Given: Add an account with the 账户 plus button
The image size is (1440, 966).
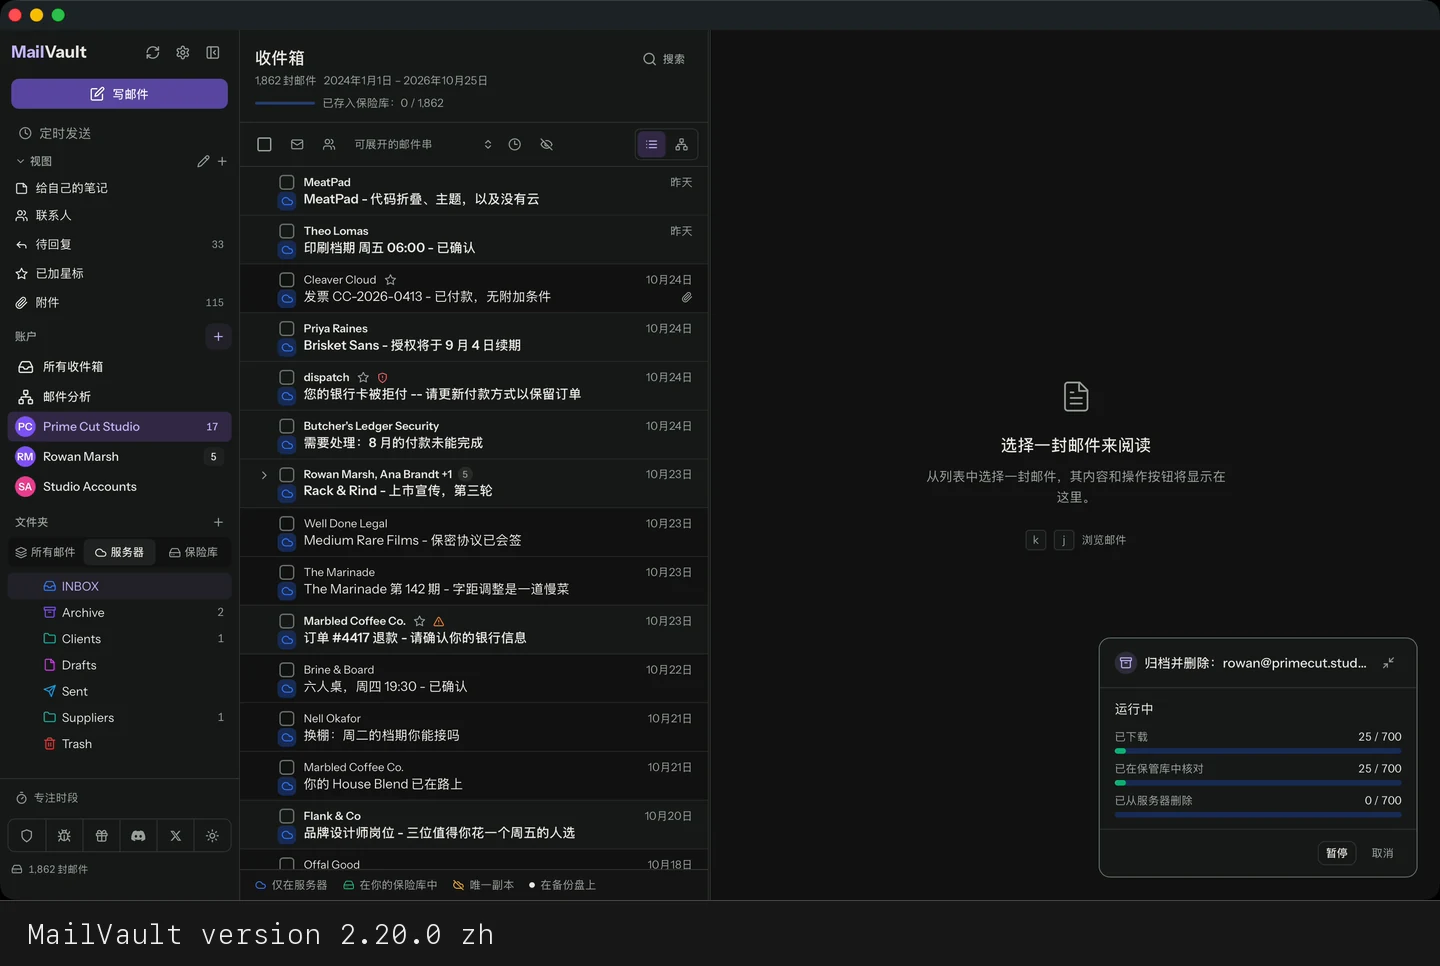Looking at the screenshot, I should pos(218,336).
